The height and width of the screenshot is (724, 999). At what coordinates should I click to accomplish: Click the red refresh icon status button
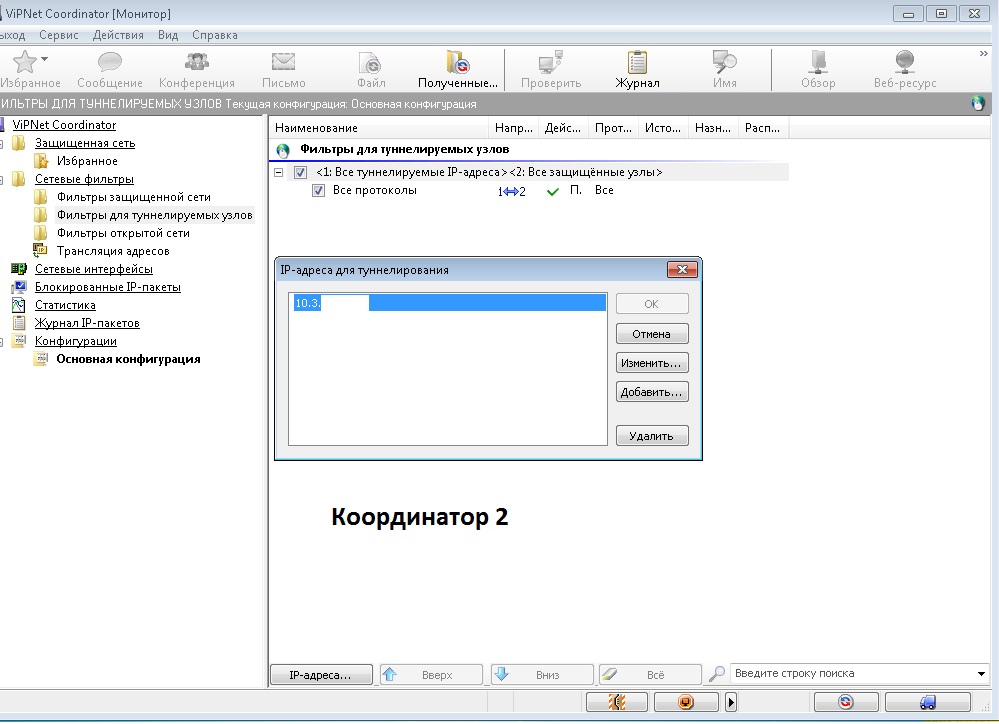(846, 702)
